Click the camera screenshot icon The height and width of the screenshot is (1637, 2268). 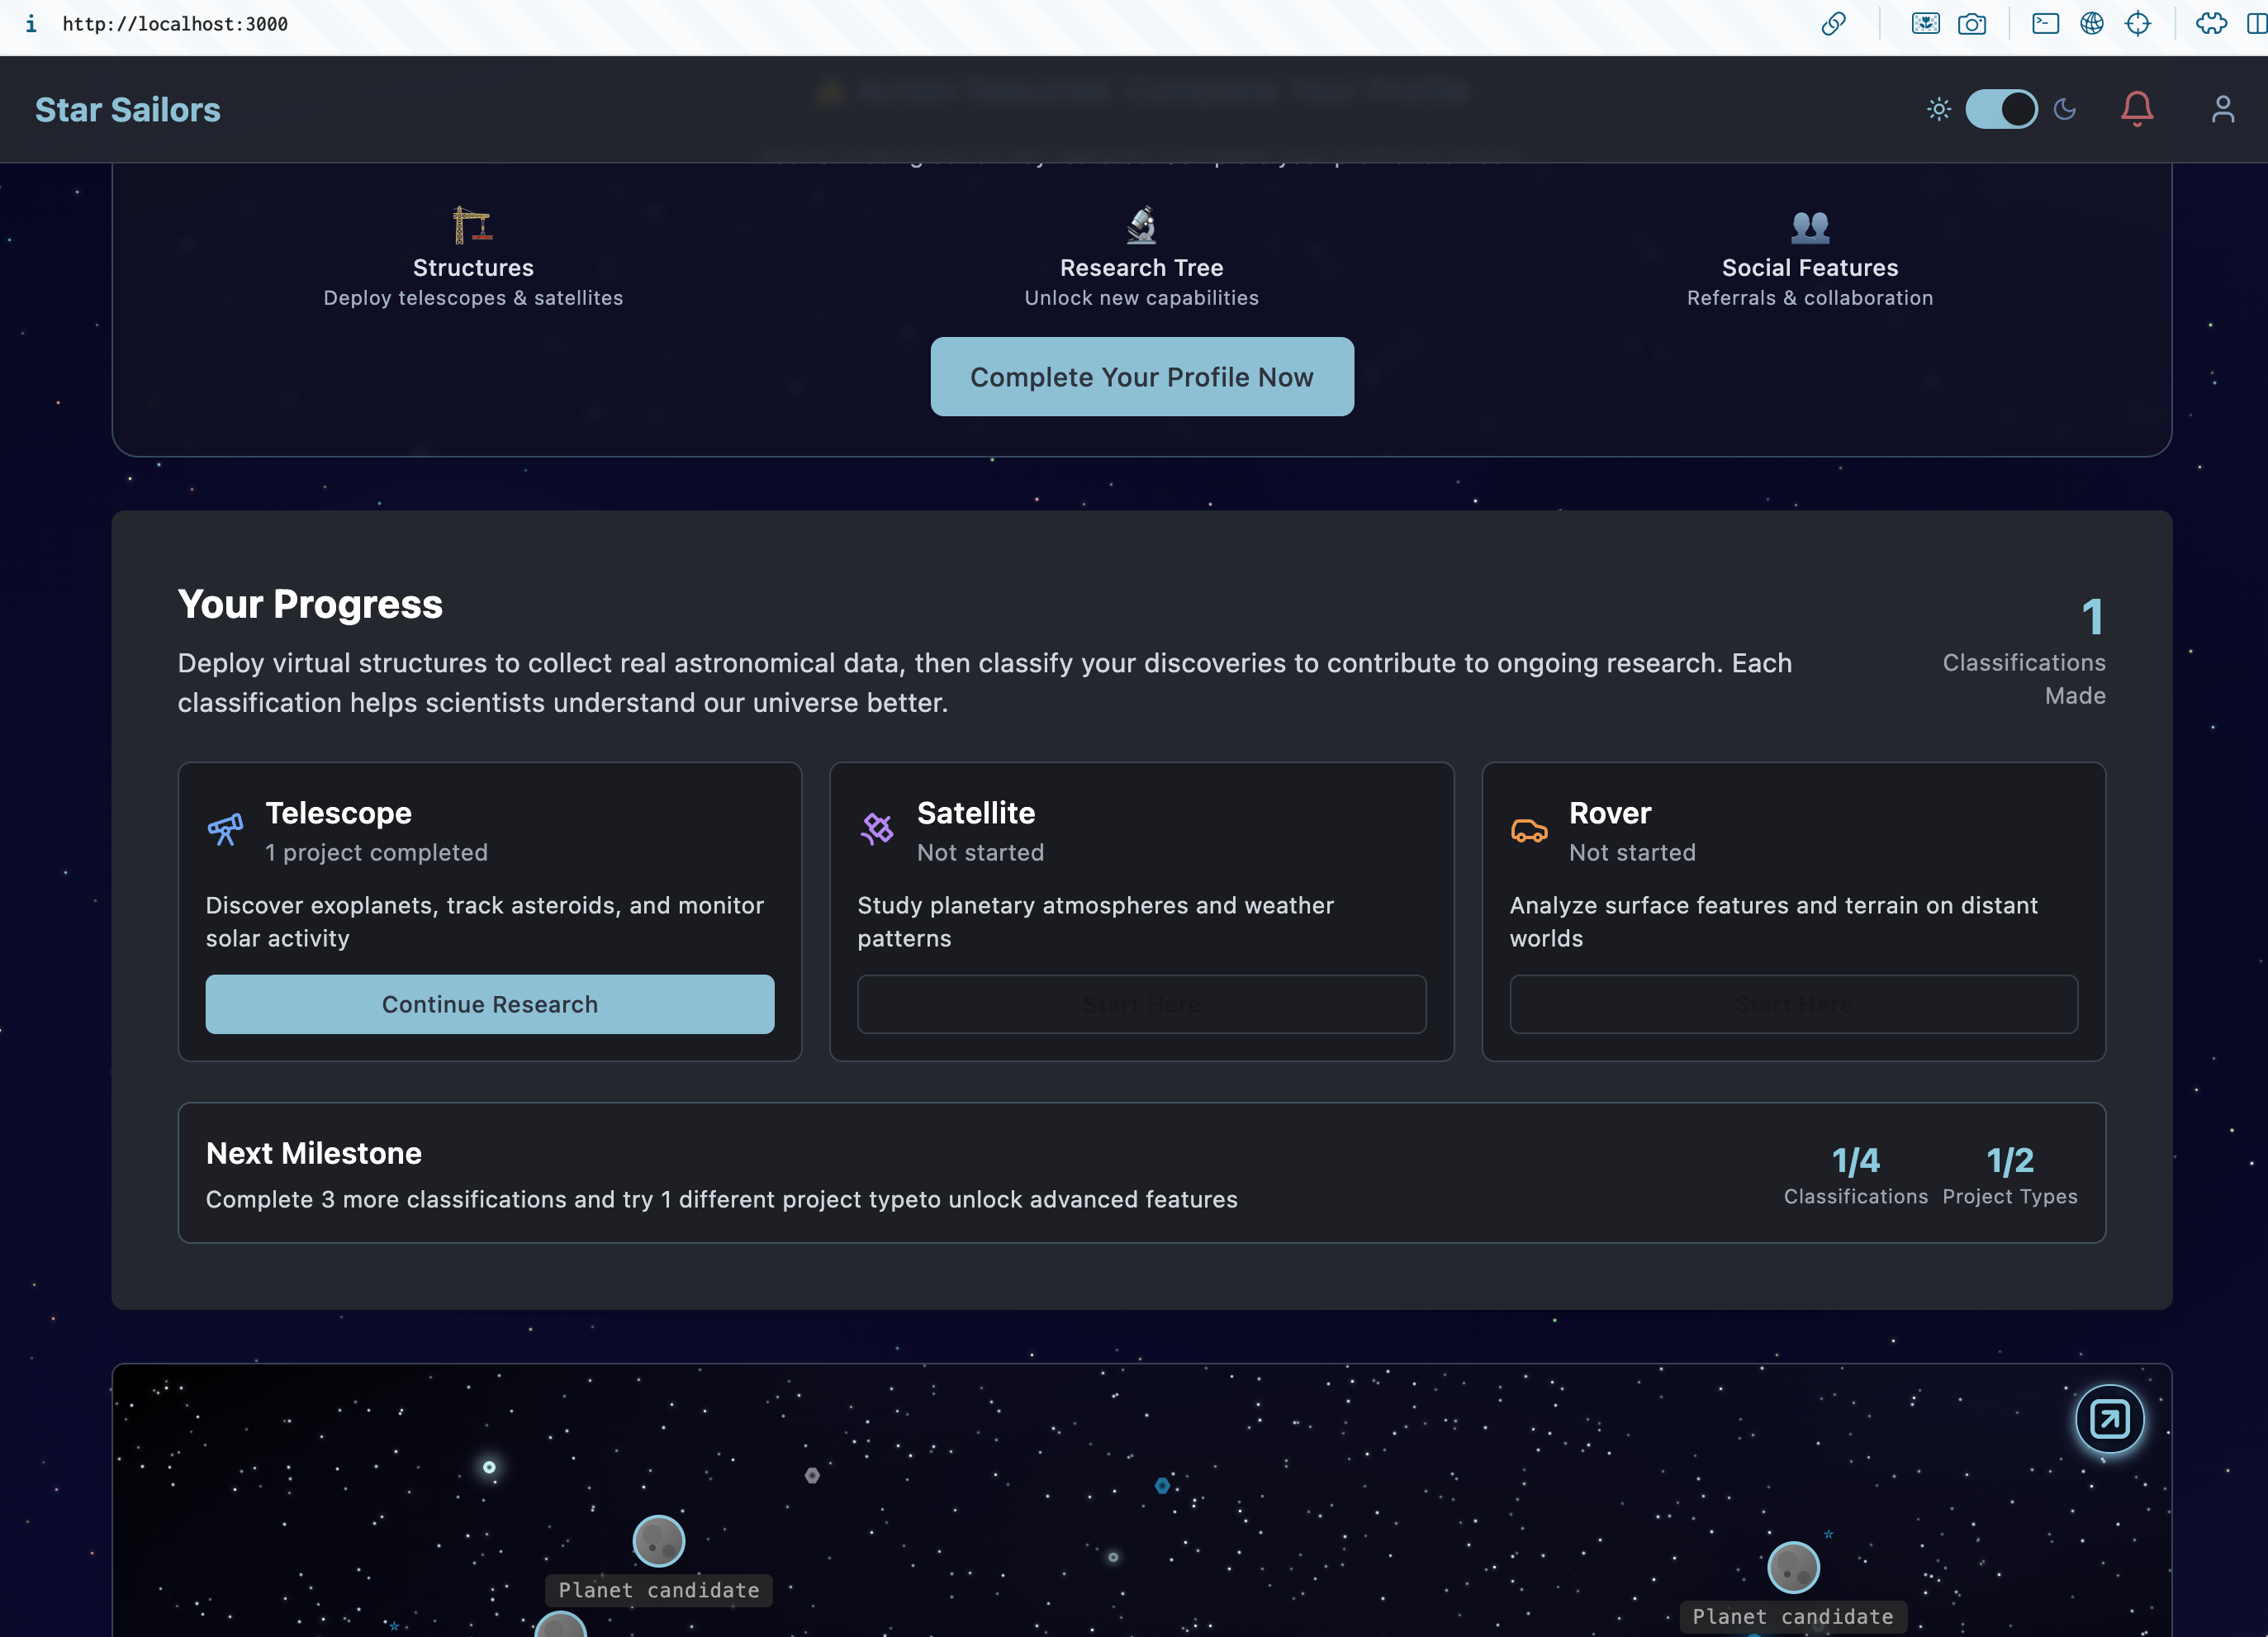point(1972,24)
